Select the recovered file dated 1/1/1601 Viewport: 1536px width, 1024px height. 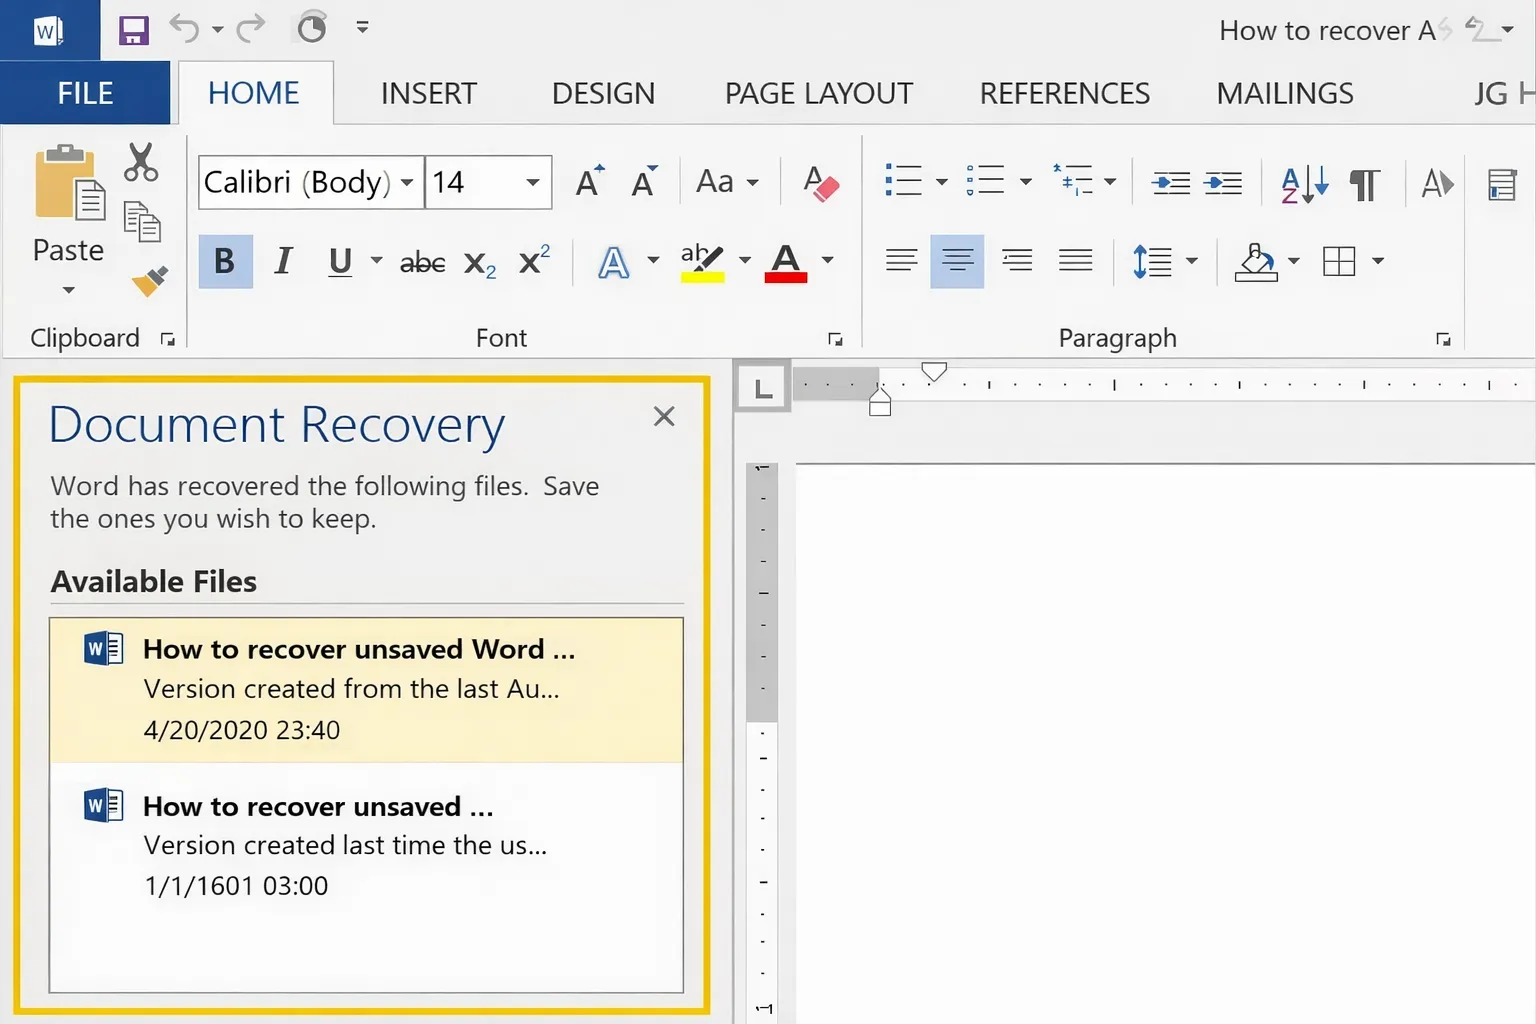pyautogui.click(x=366, y=845)
